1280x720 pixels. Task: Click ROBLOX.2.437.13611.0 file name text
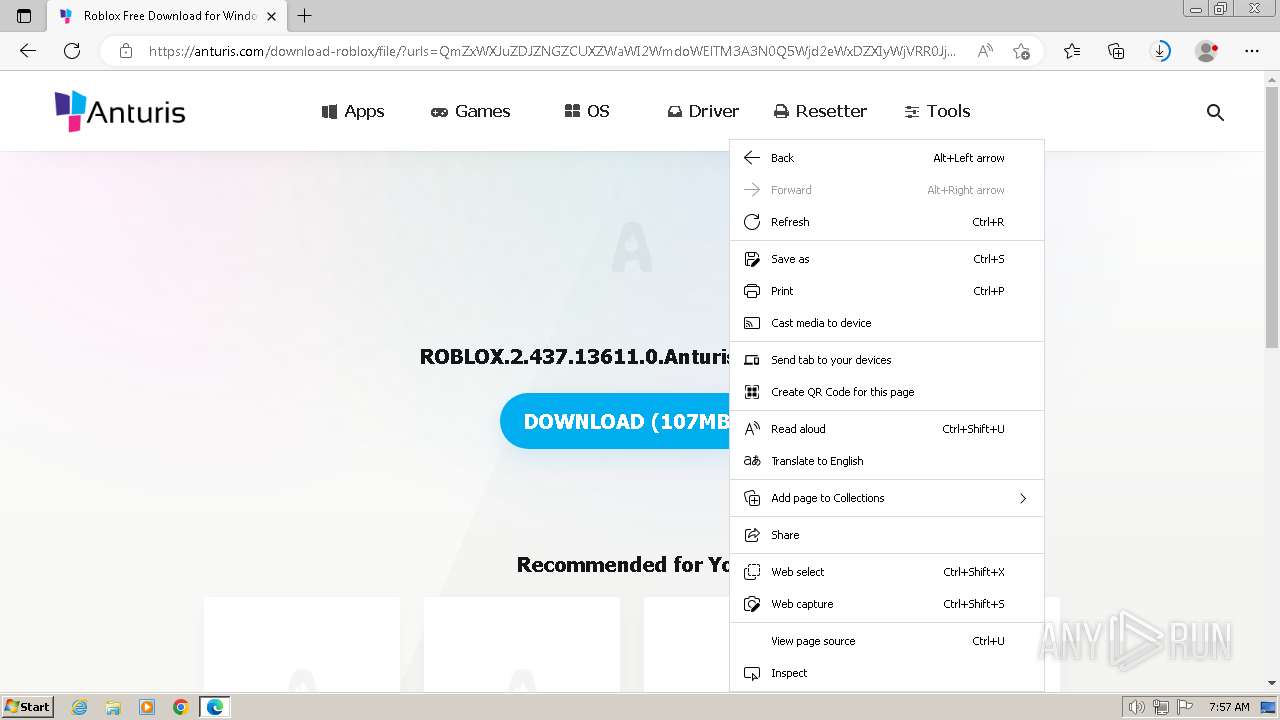point(574,356)
